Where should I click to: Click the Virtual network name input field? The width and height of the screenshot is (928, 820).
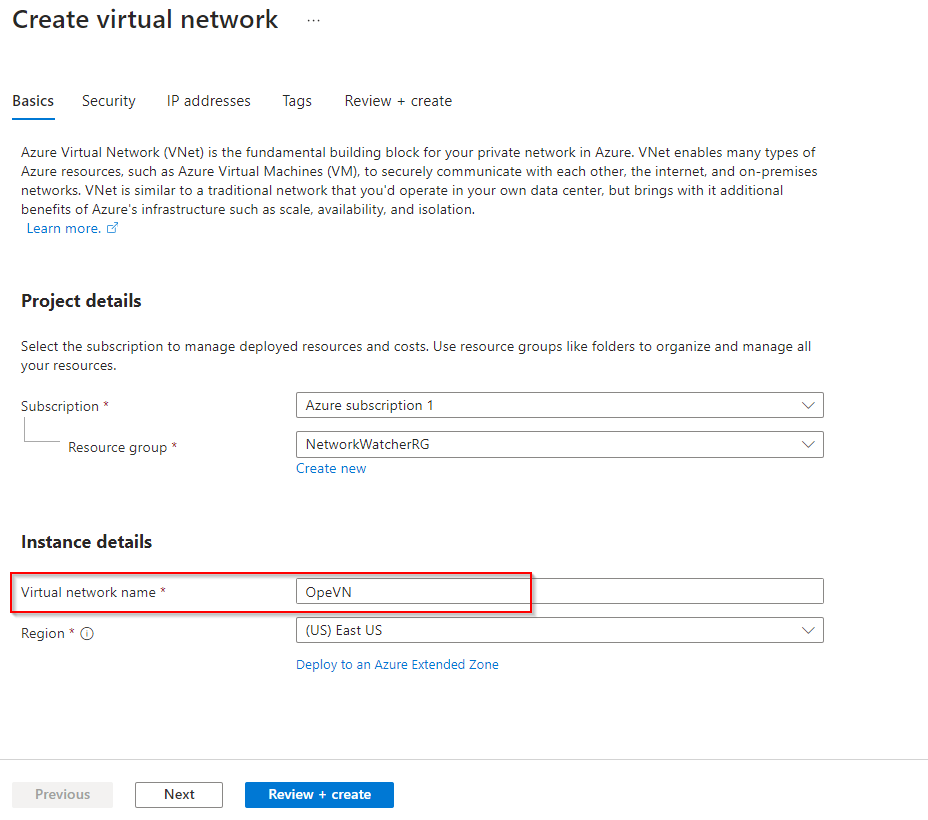[560, 591]
